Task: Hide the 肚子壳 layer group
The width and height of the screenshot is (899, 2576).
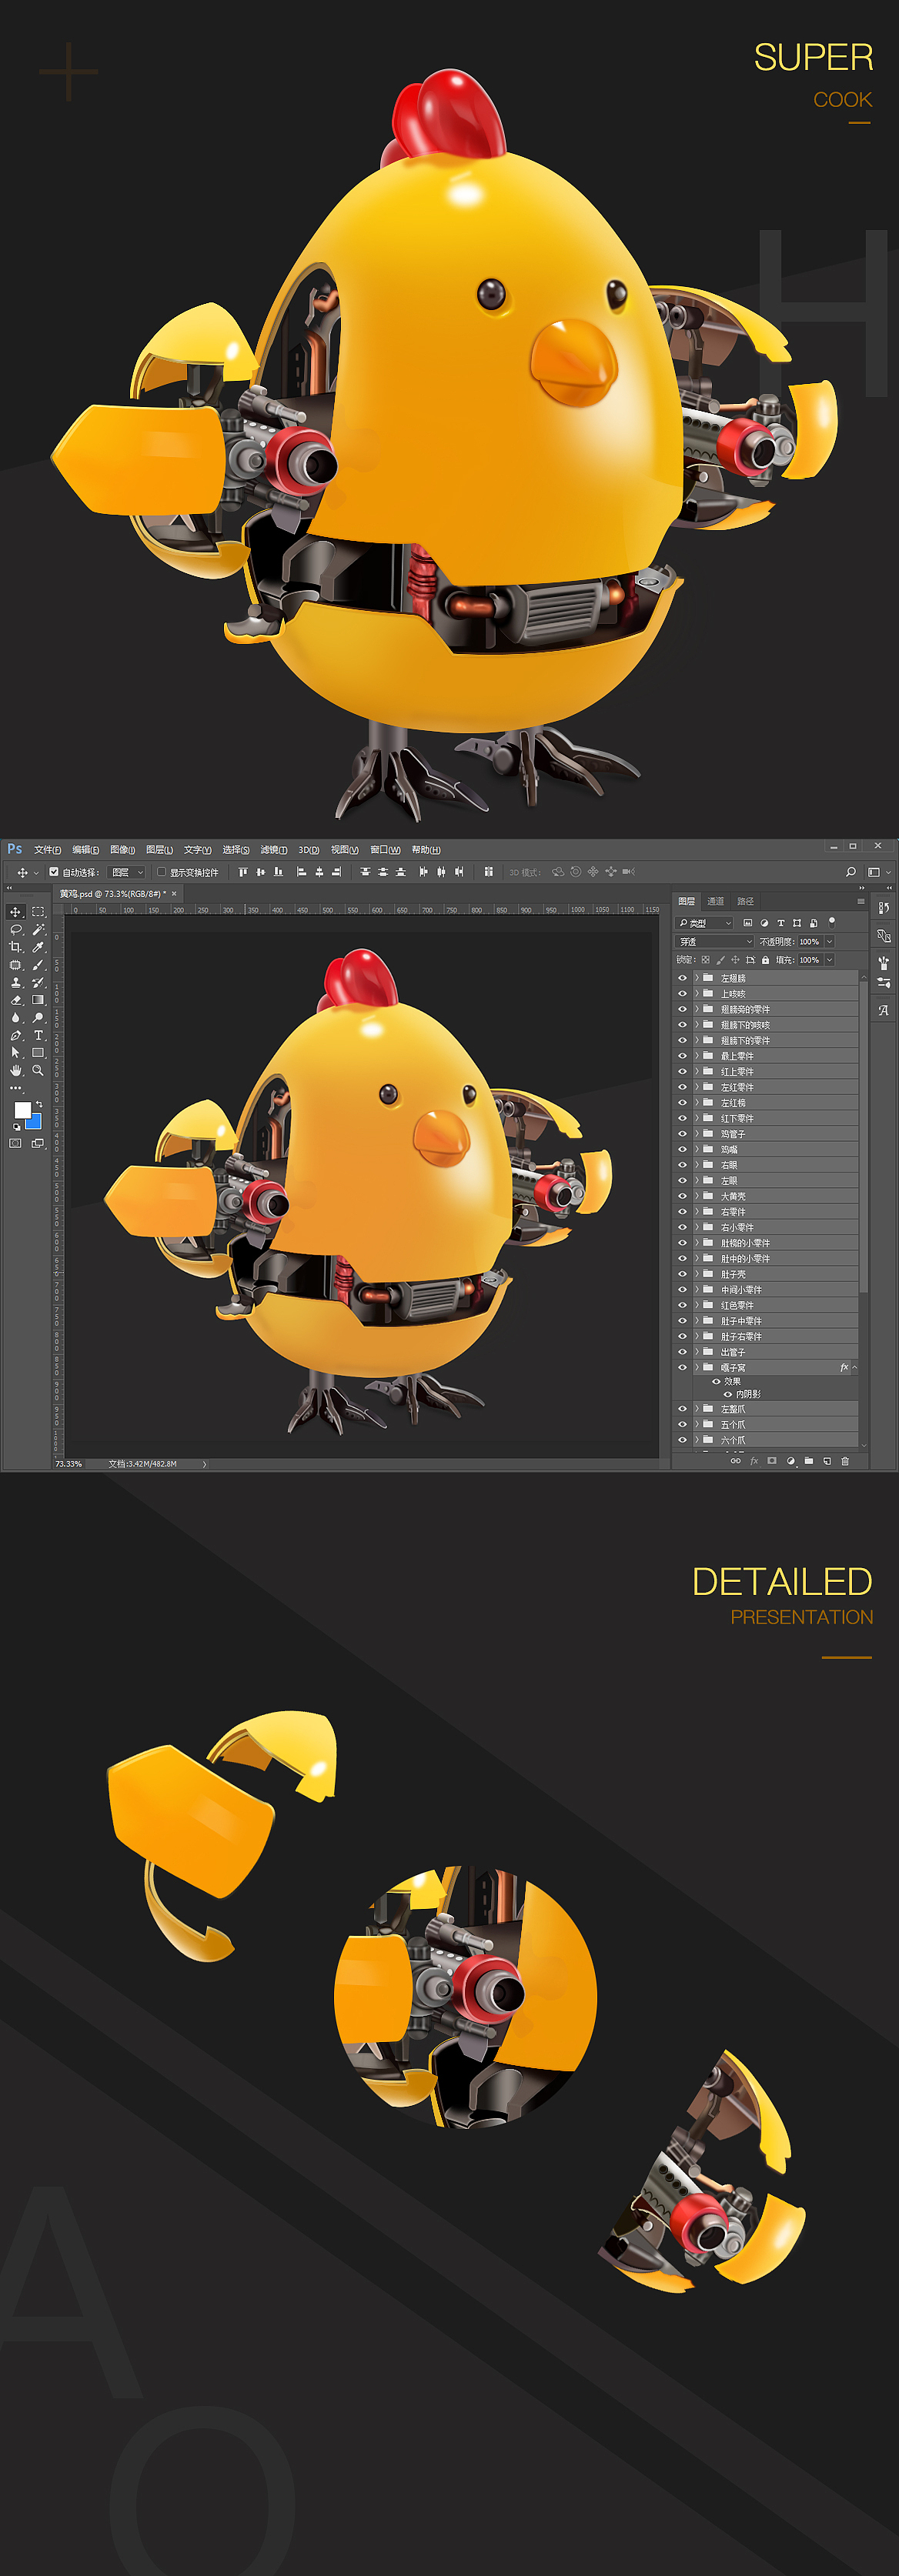Action: pyautogui.click(x=682, y=1274)
